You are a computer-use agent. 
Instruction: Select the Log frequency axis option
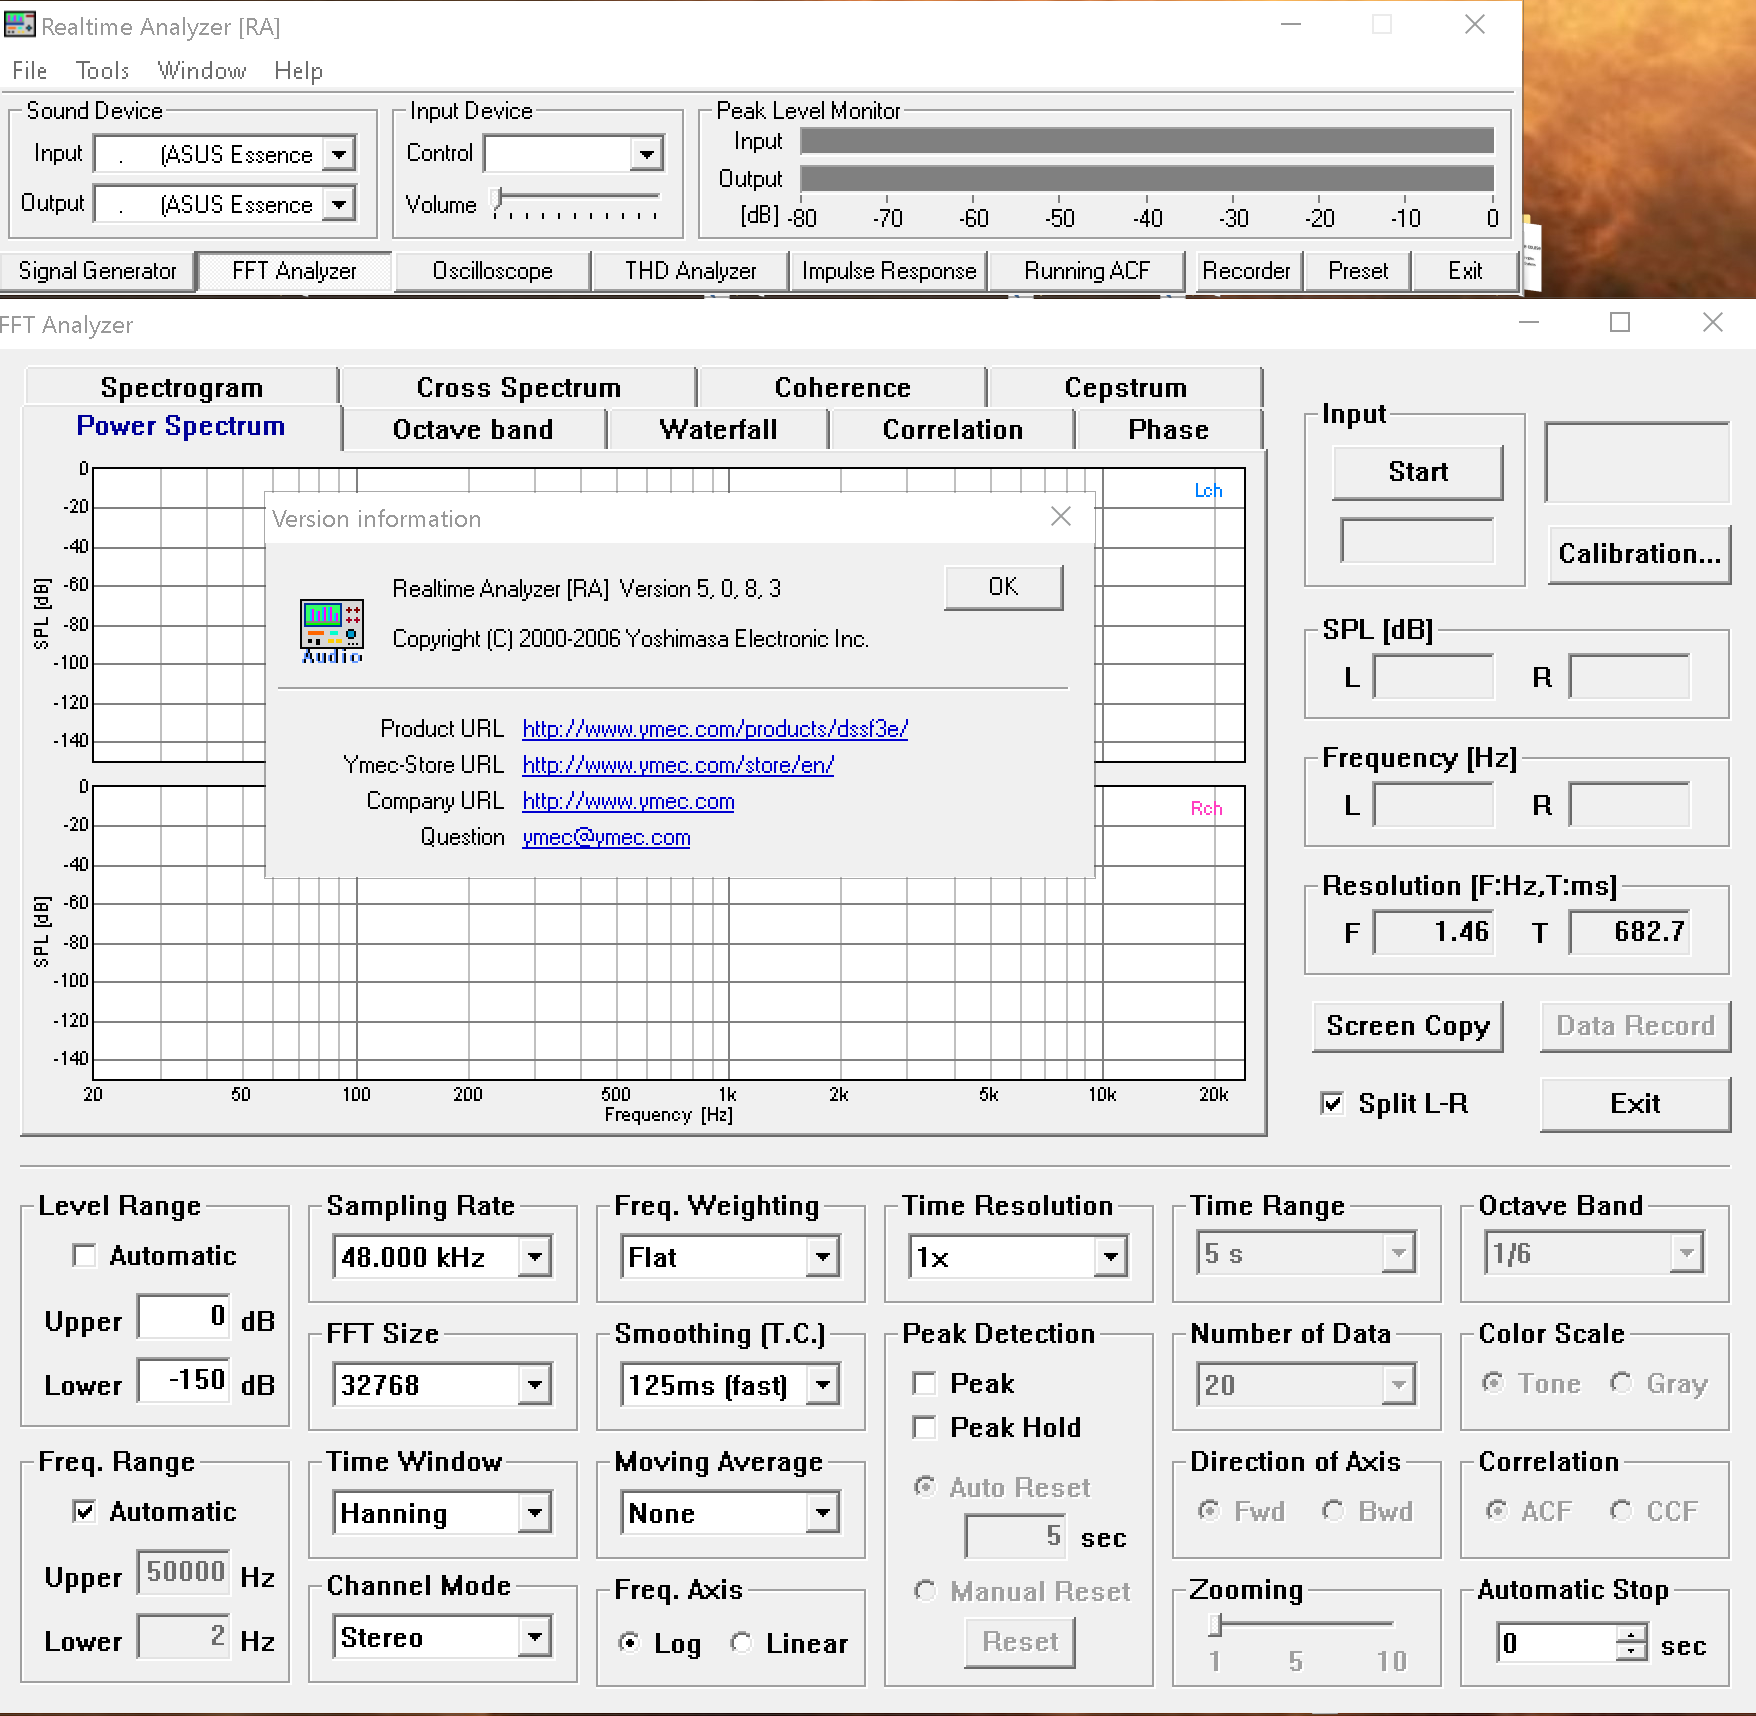coord(629,1642)
